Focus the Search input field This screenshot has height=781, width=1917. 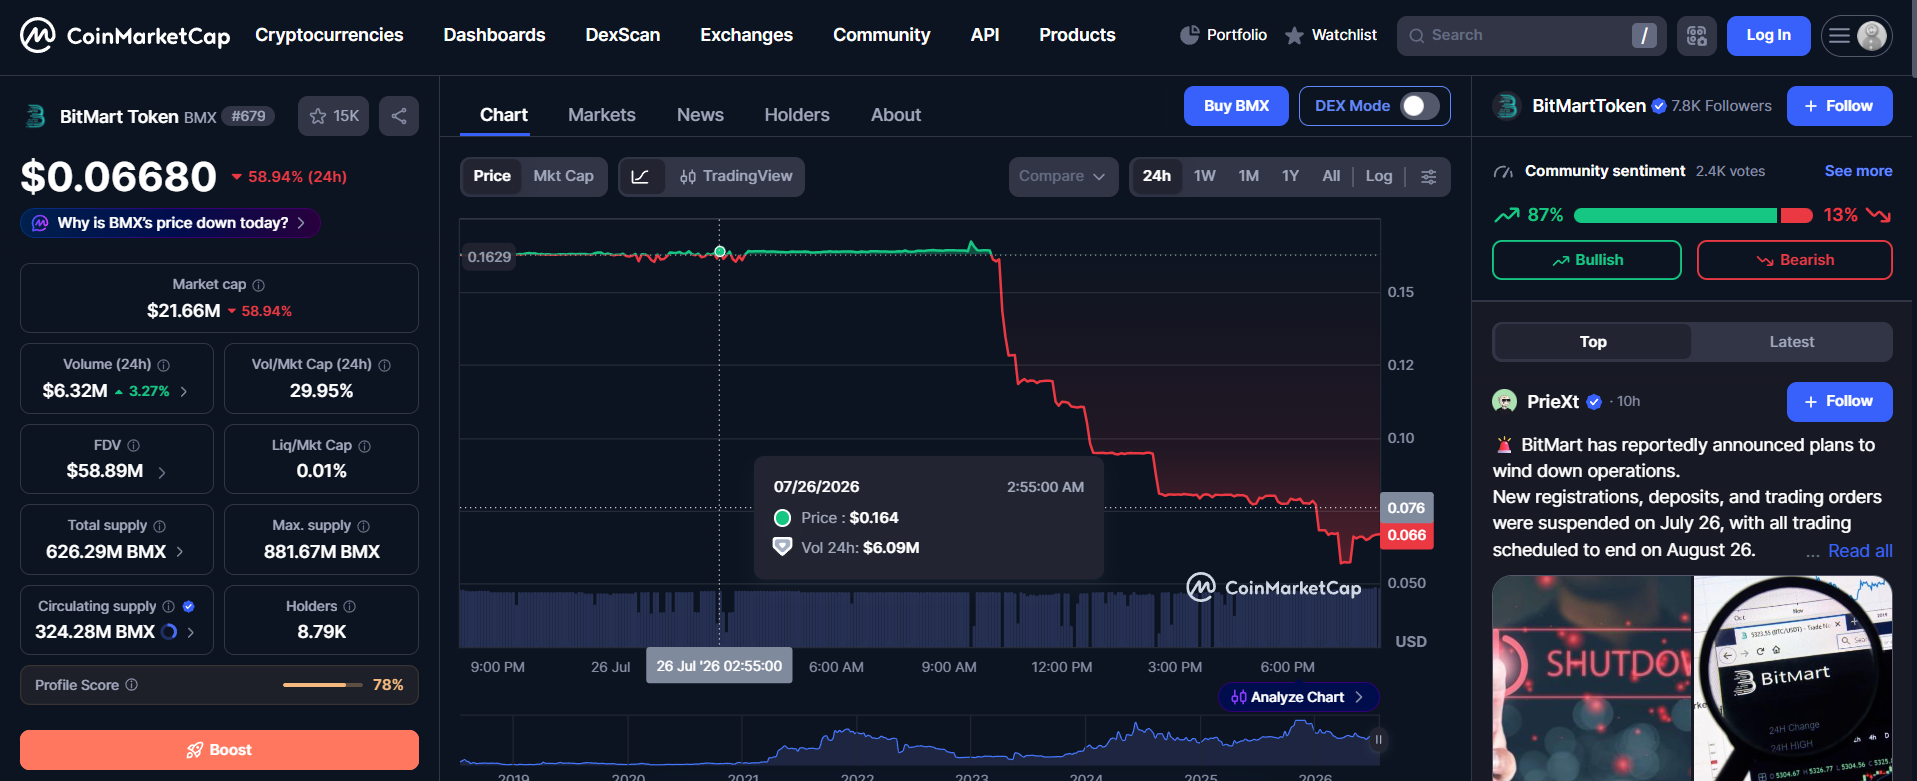1531,36
